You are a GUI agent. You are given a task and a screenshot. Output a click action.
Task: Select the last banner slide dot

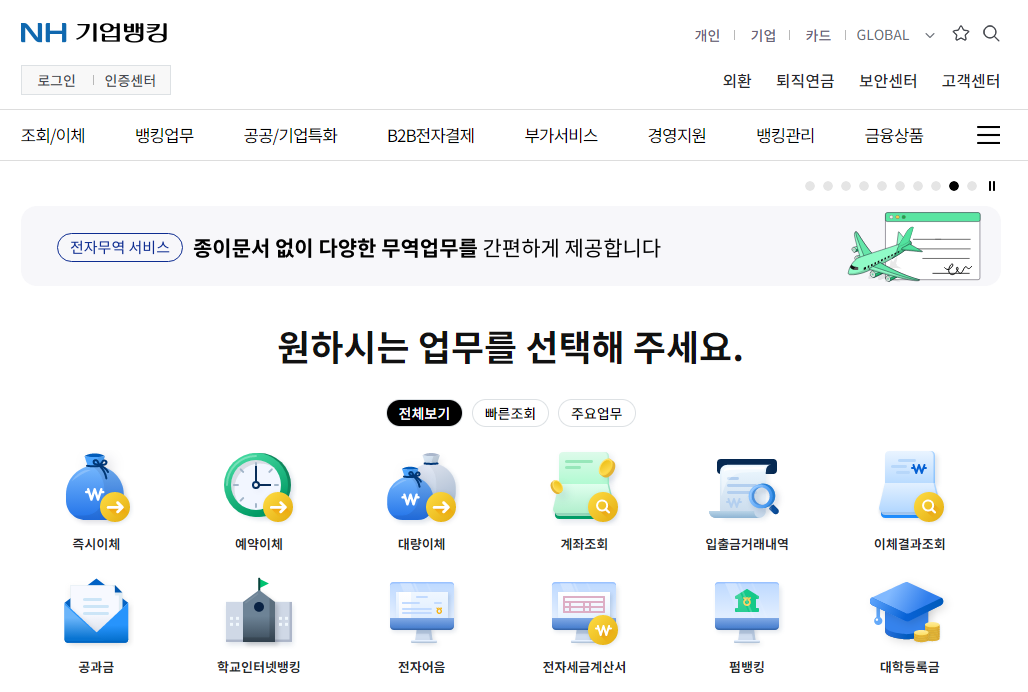tap(972, 186)
